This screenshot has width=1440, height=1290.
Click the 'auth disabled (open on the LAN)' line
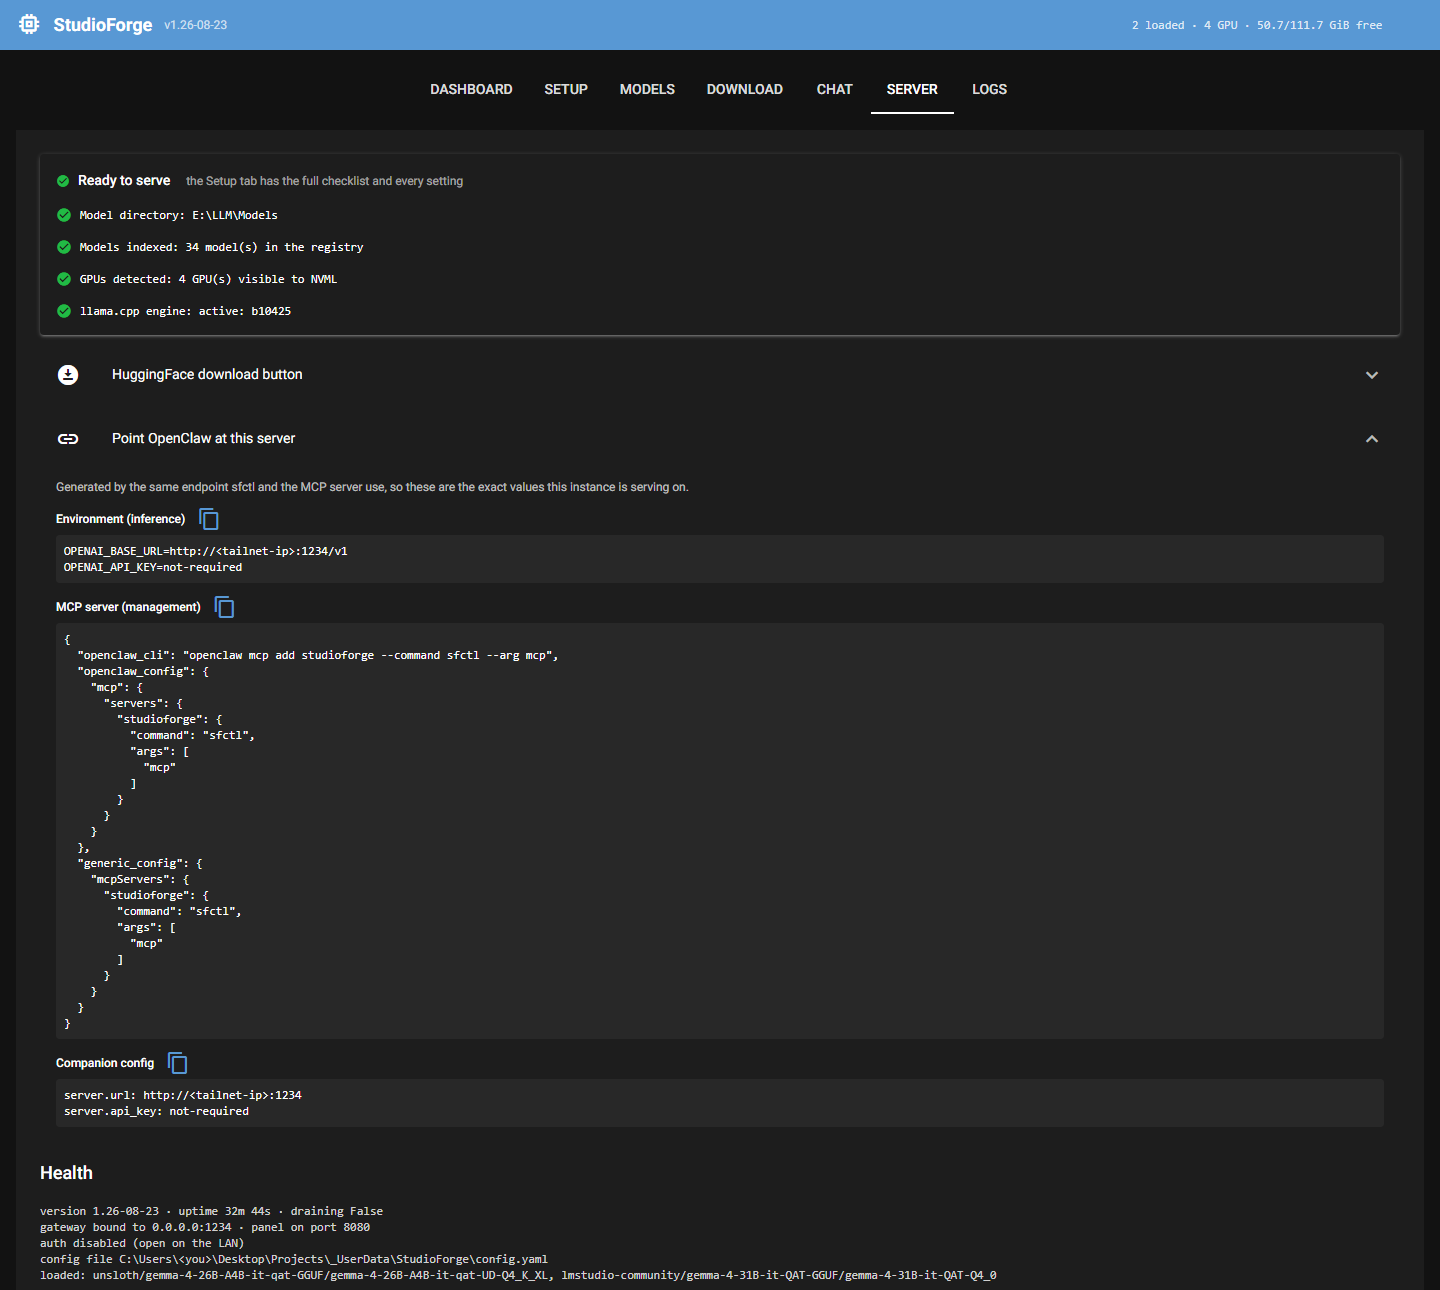click(x=142, y=1243)
